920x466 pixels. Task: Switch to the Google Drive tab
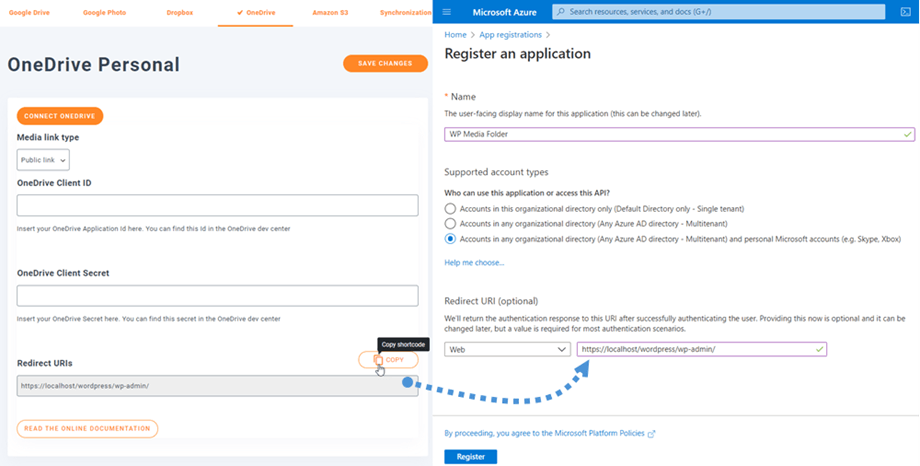(x=29, y=13)
